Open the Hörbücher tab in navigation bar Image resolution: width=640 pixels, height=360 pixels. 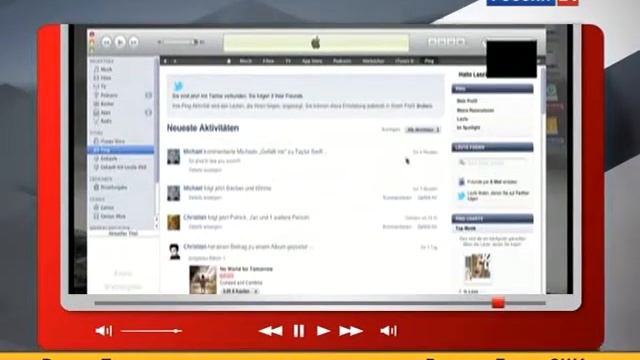(x=373, y=61)
